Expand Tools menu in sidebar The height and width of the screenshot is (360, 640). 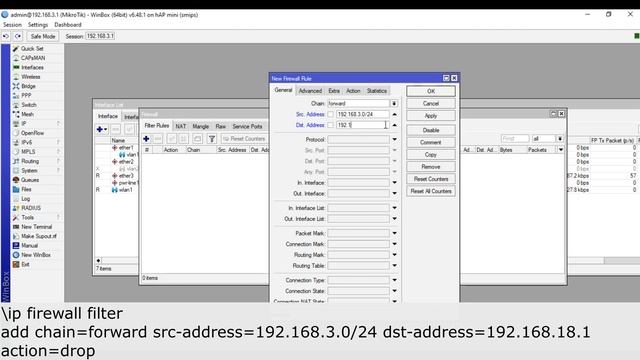point(27,218)
